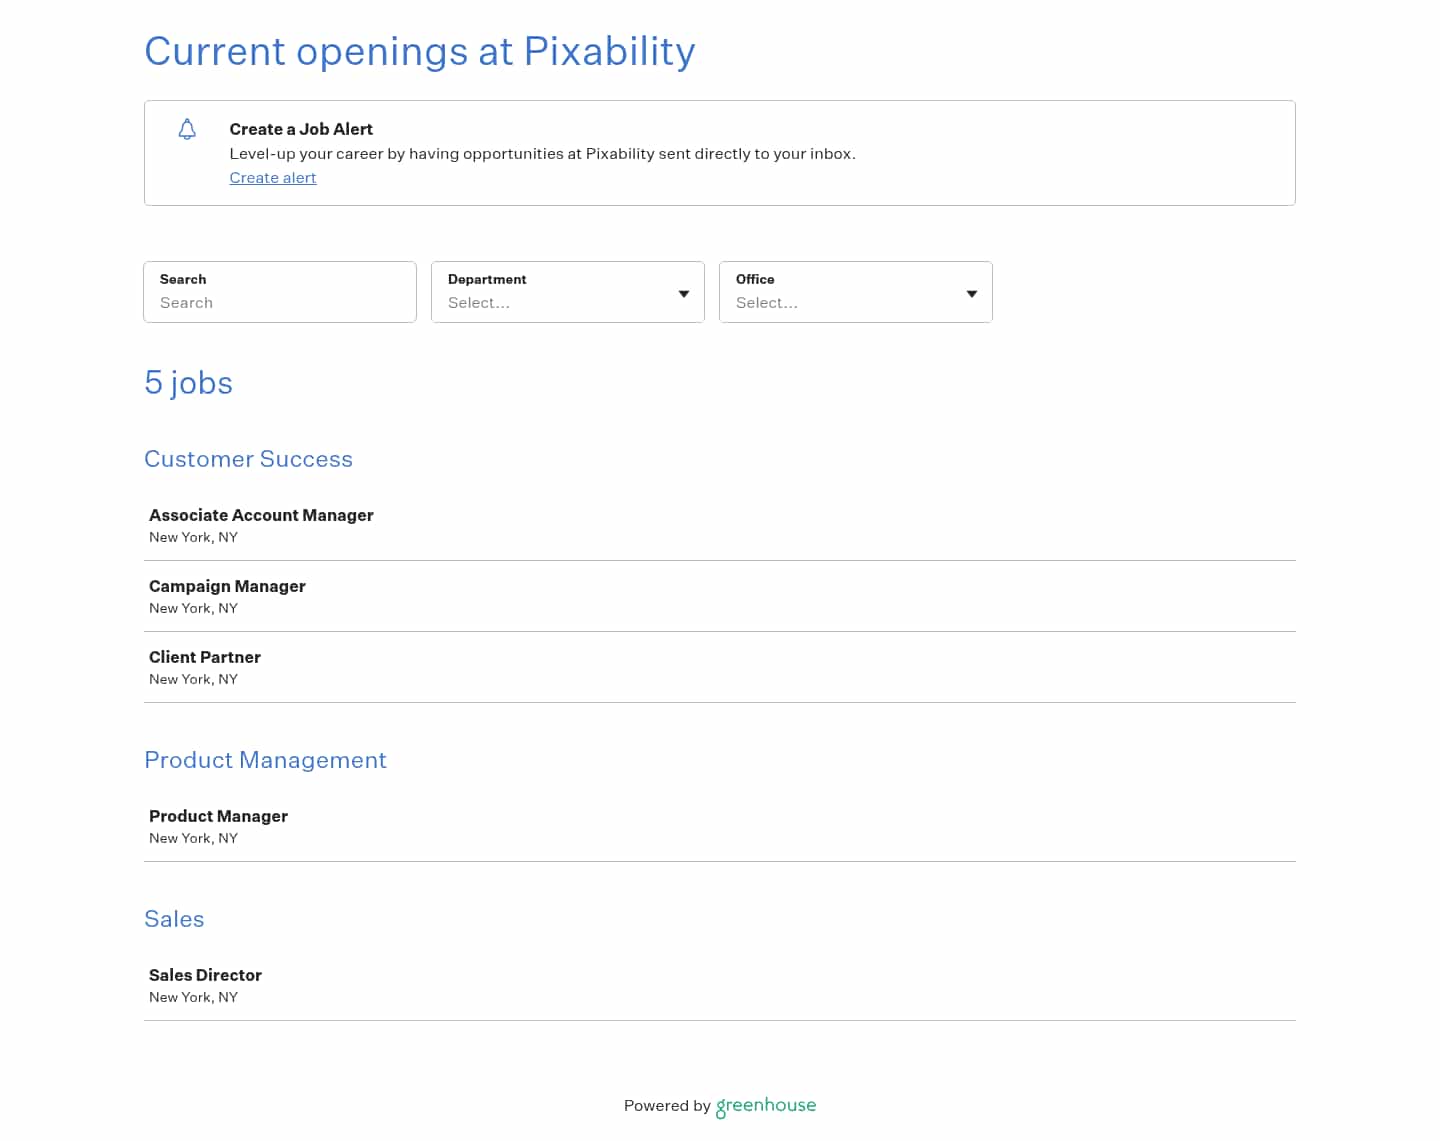Viewport: 1440px width, 1141px height.
Task: Click the Greenhouse logo in footer
Action: [x=766, y=1105]
